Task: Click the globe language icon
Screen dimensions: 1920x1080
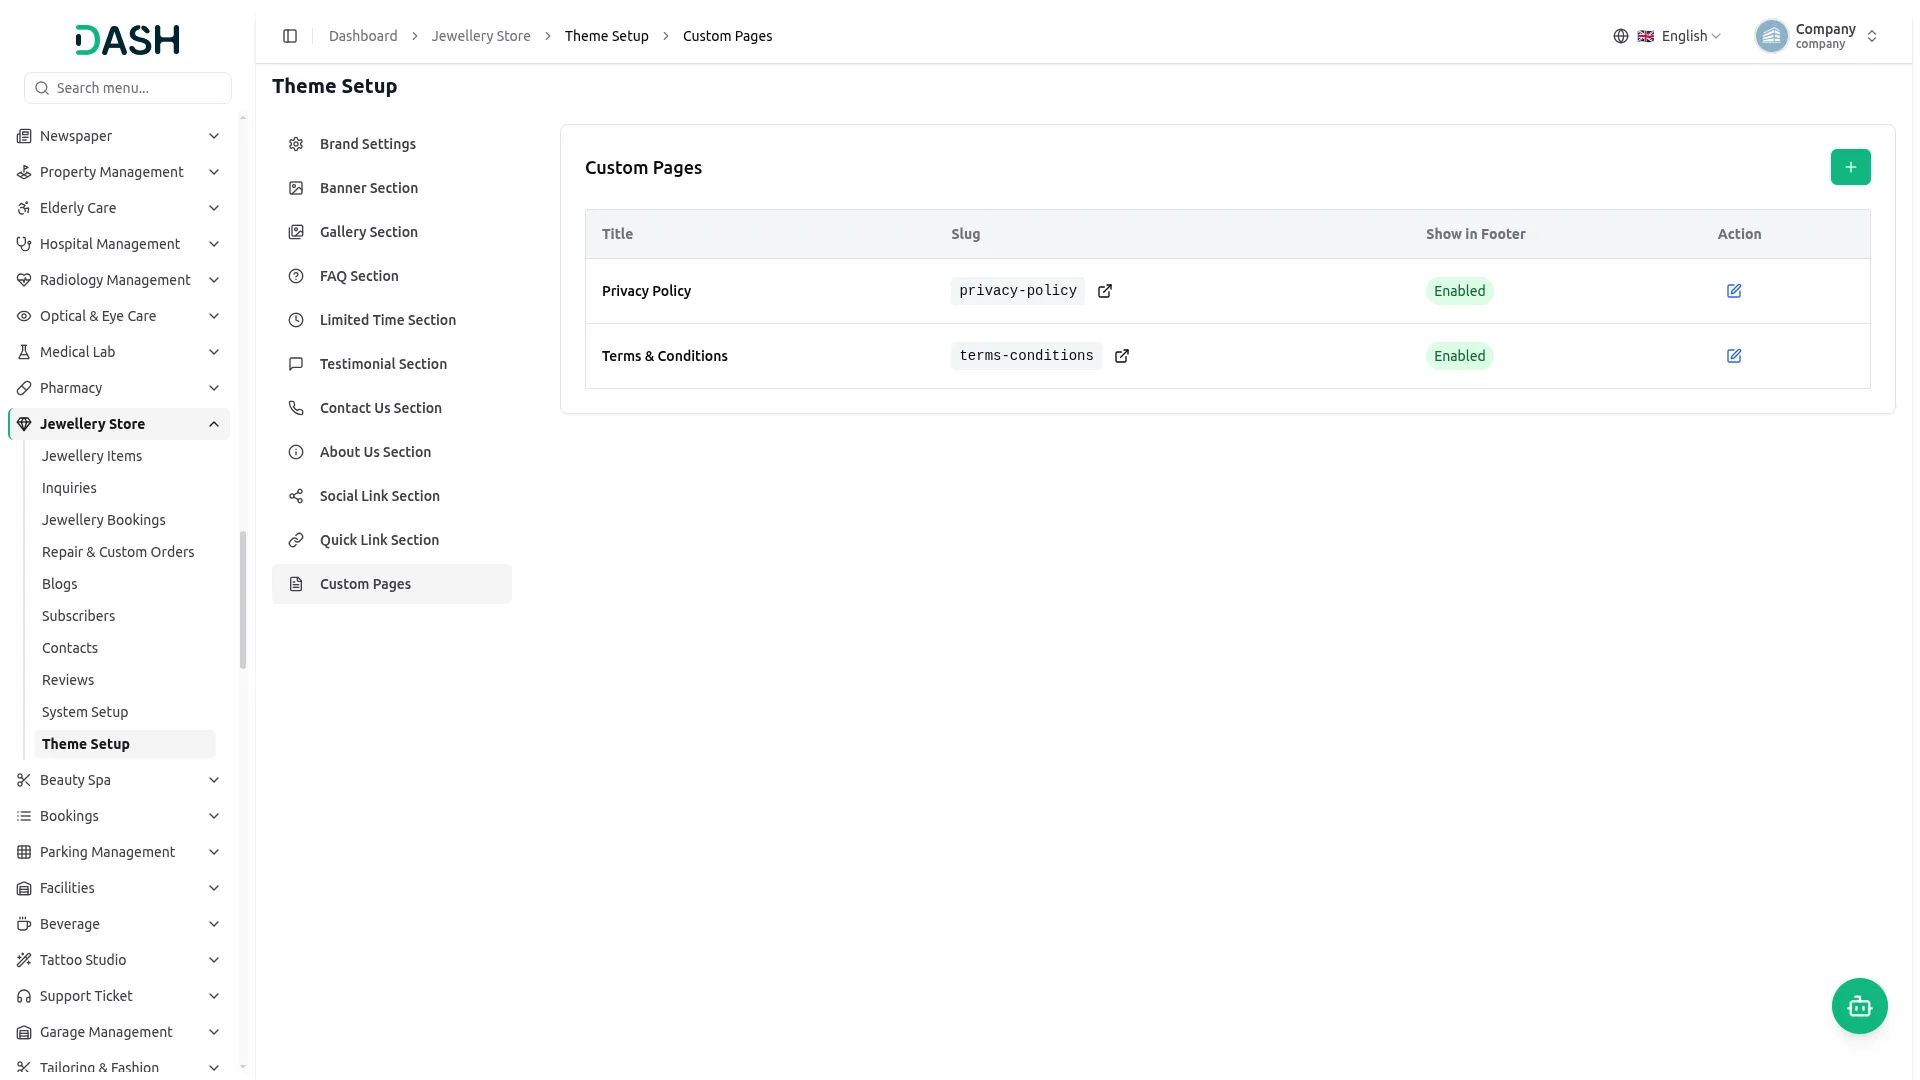Action: click(1621, 36)
